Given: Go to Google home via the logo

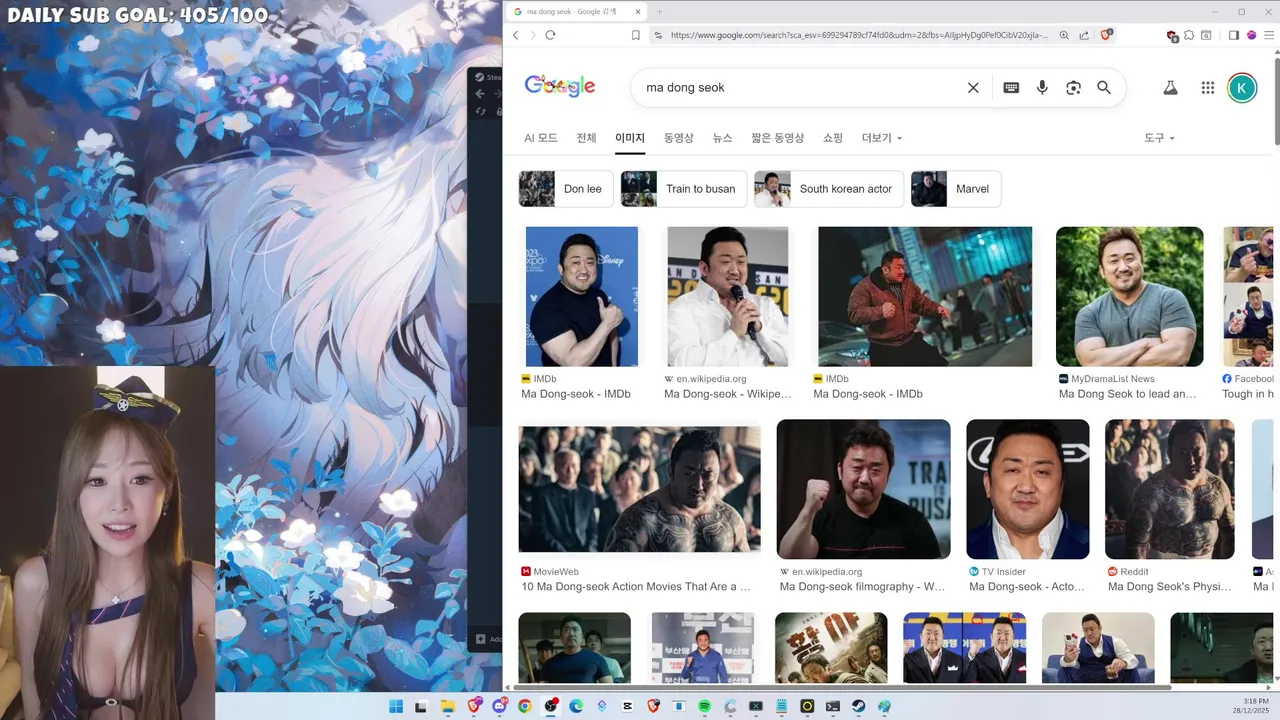Looking at the screenshot, I should click(560, 86).
